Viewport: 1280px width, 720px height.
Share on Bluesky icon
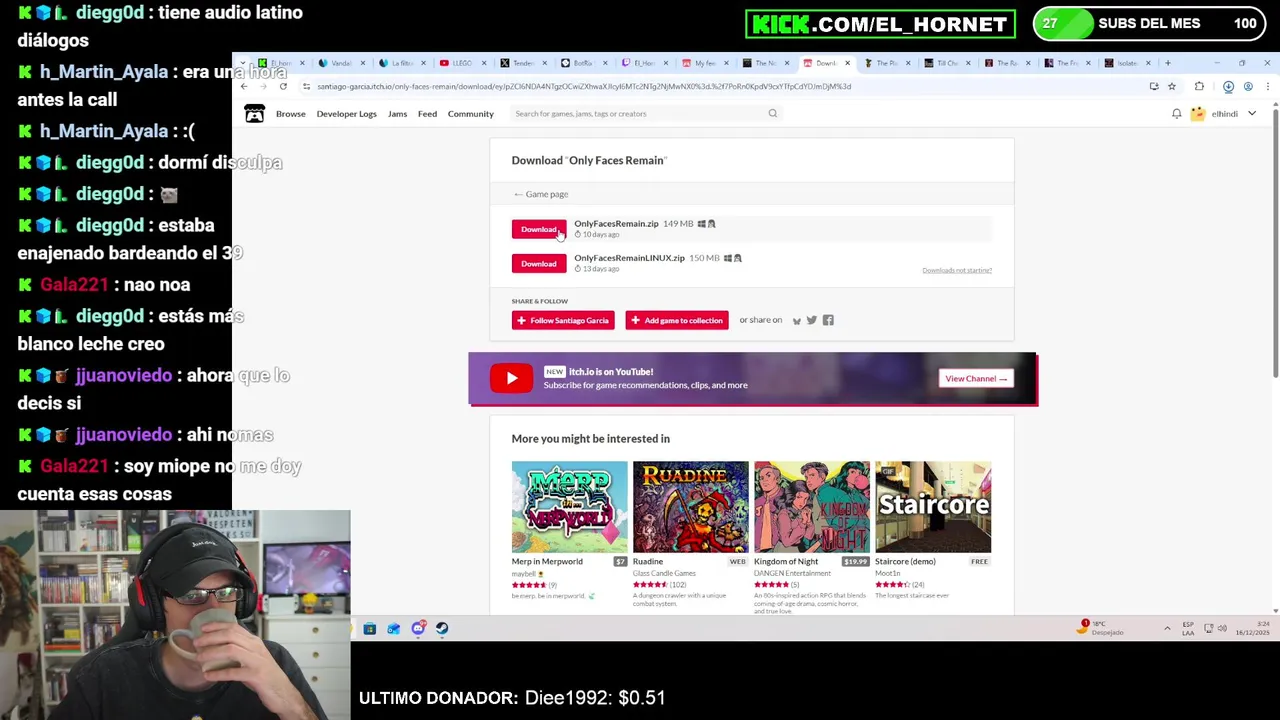(x=797, y=321)
